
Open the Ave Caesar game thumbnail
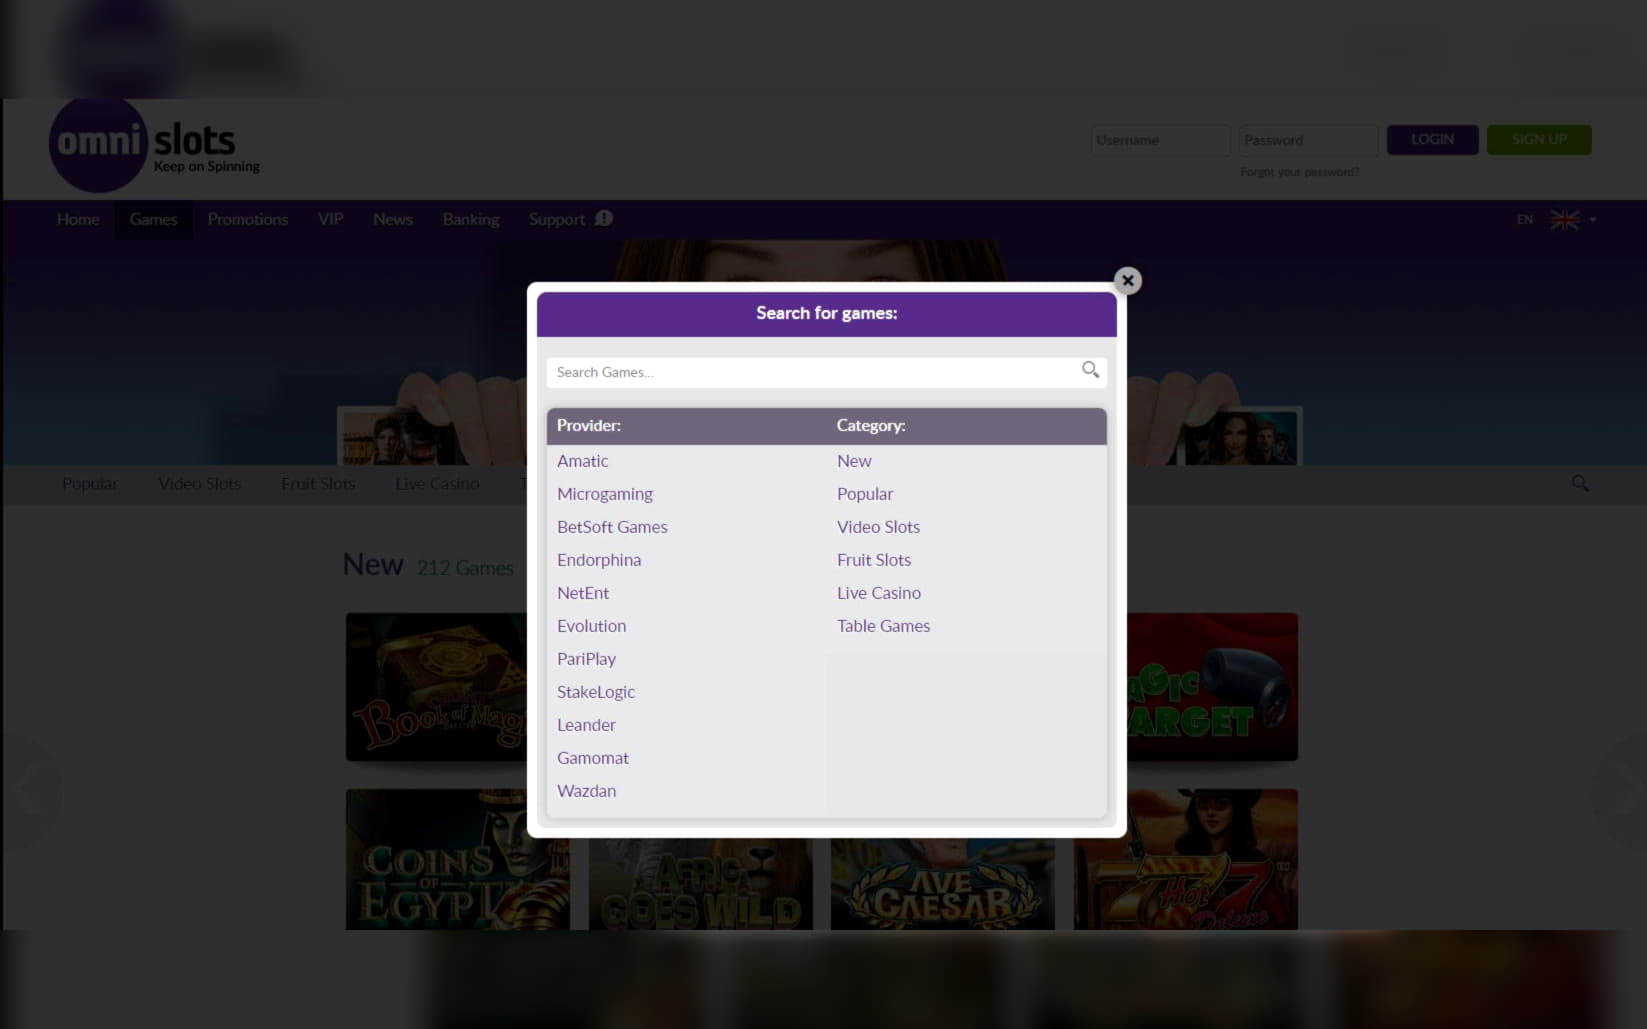942,884
